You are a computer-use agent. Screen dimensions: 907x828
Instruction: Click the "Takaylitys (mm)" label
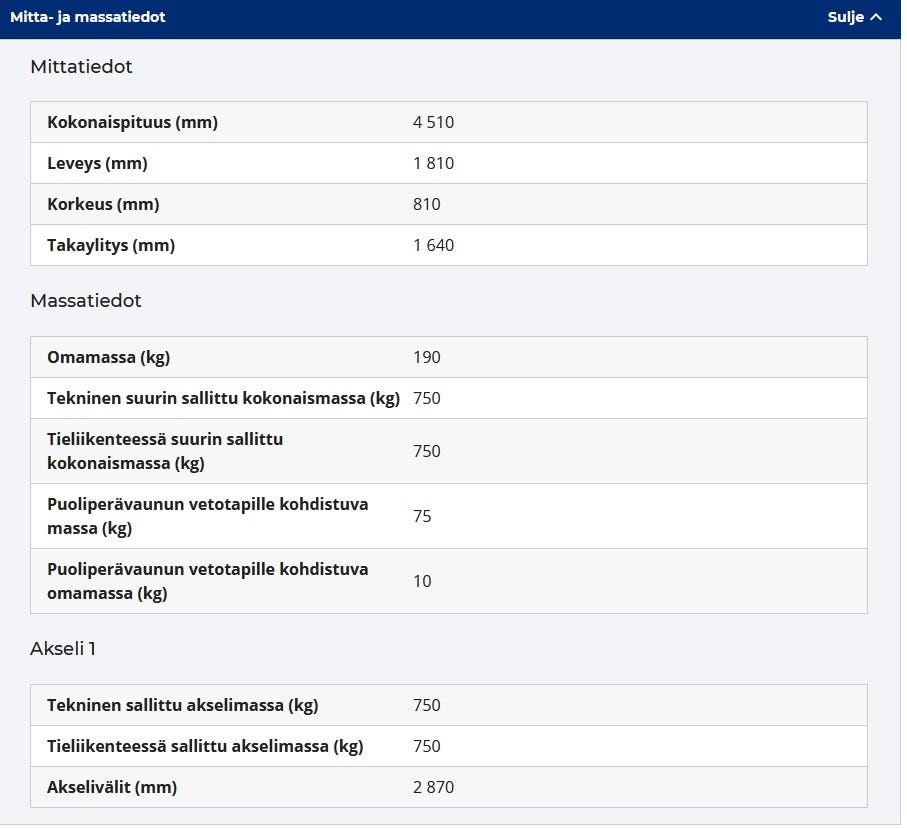point(111,246)
